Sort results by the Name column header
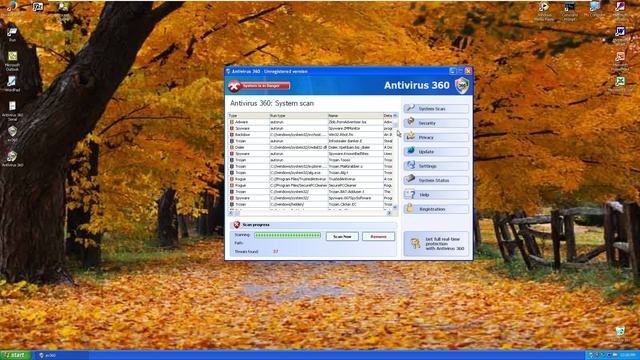This screenshot has width=640, height=360. (x=355, y=116)
